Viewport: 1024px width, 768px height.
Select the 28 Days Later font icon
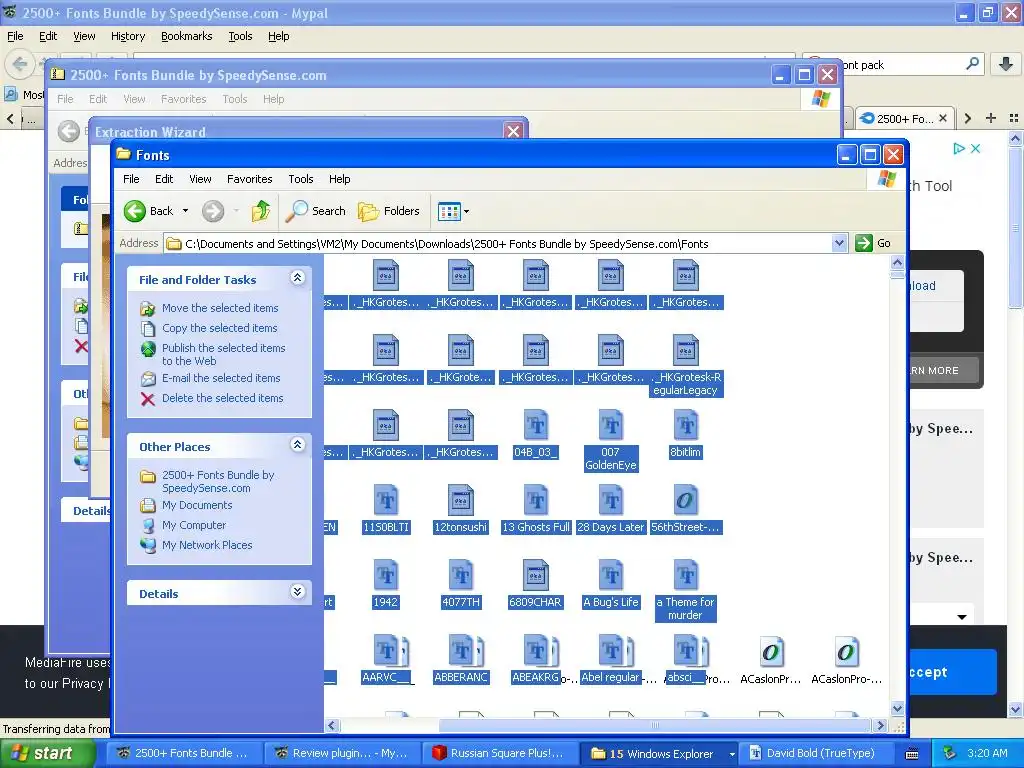611,509
